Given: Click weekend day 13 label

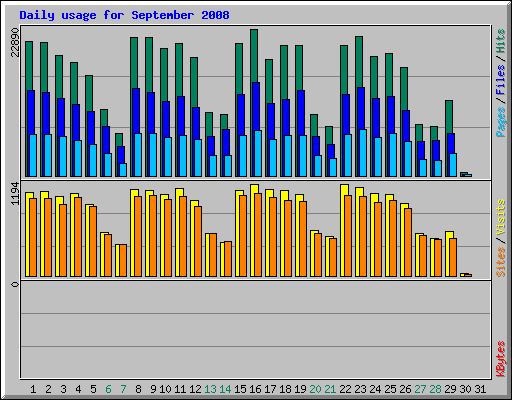Looking at the screenshot, I should 210,389.
